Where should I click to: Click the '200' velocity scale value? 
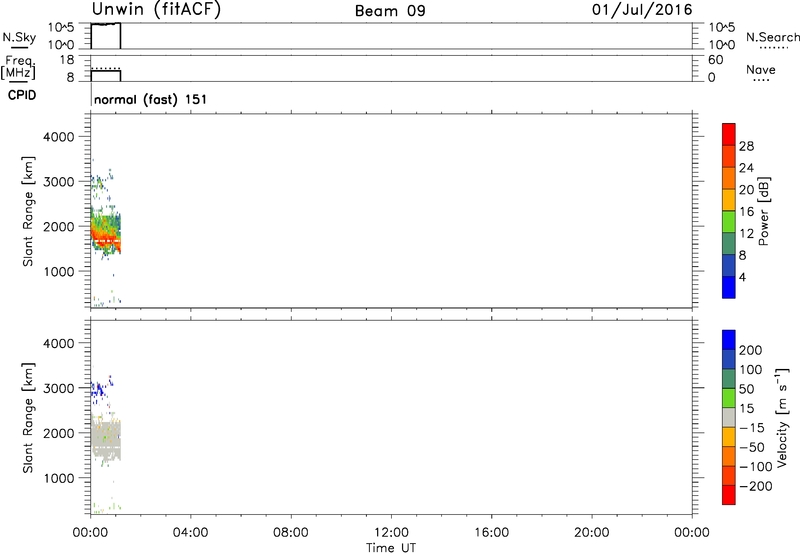(x=751, y=350)
